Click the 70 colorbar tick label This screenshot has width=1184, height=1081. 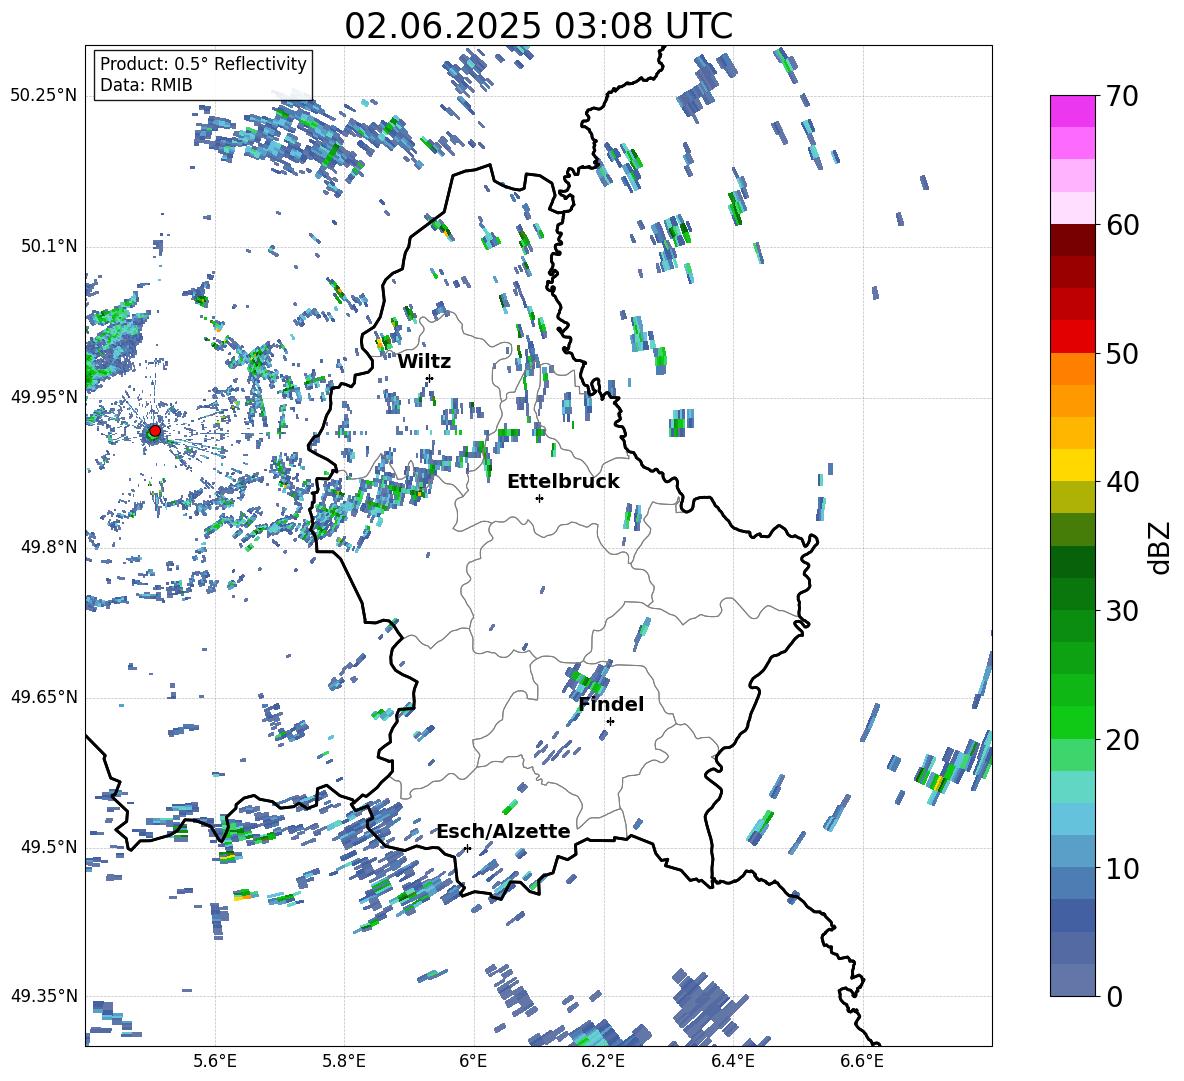pos(1121,97)
